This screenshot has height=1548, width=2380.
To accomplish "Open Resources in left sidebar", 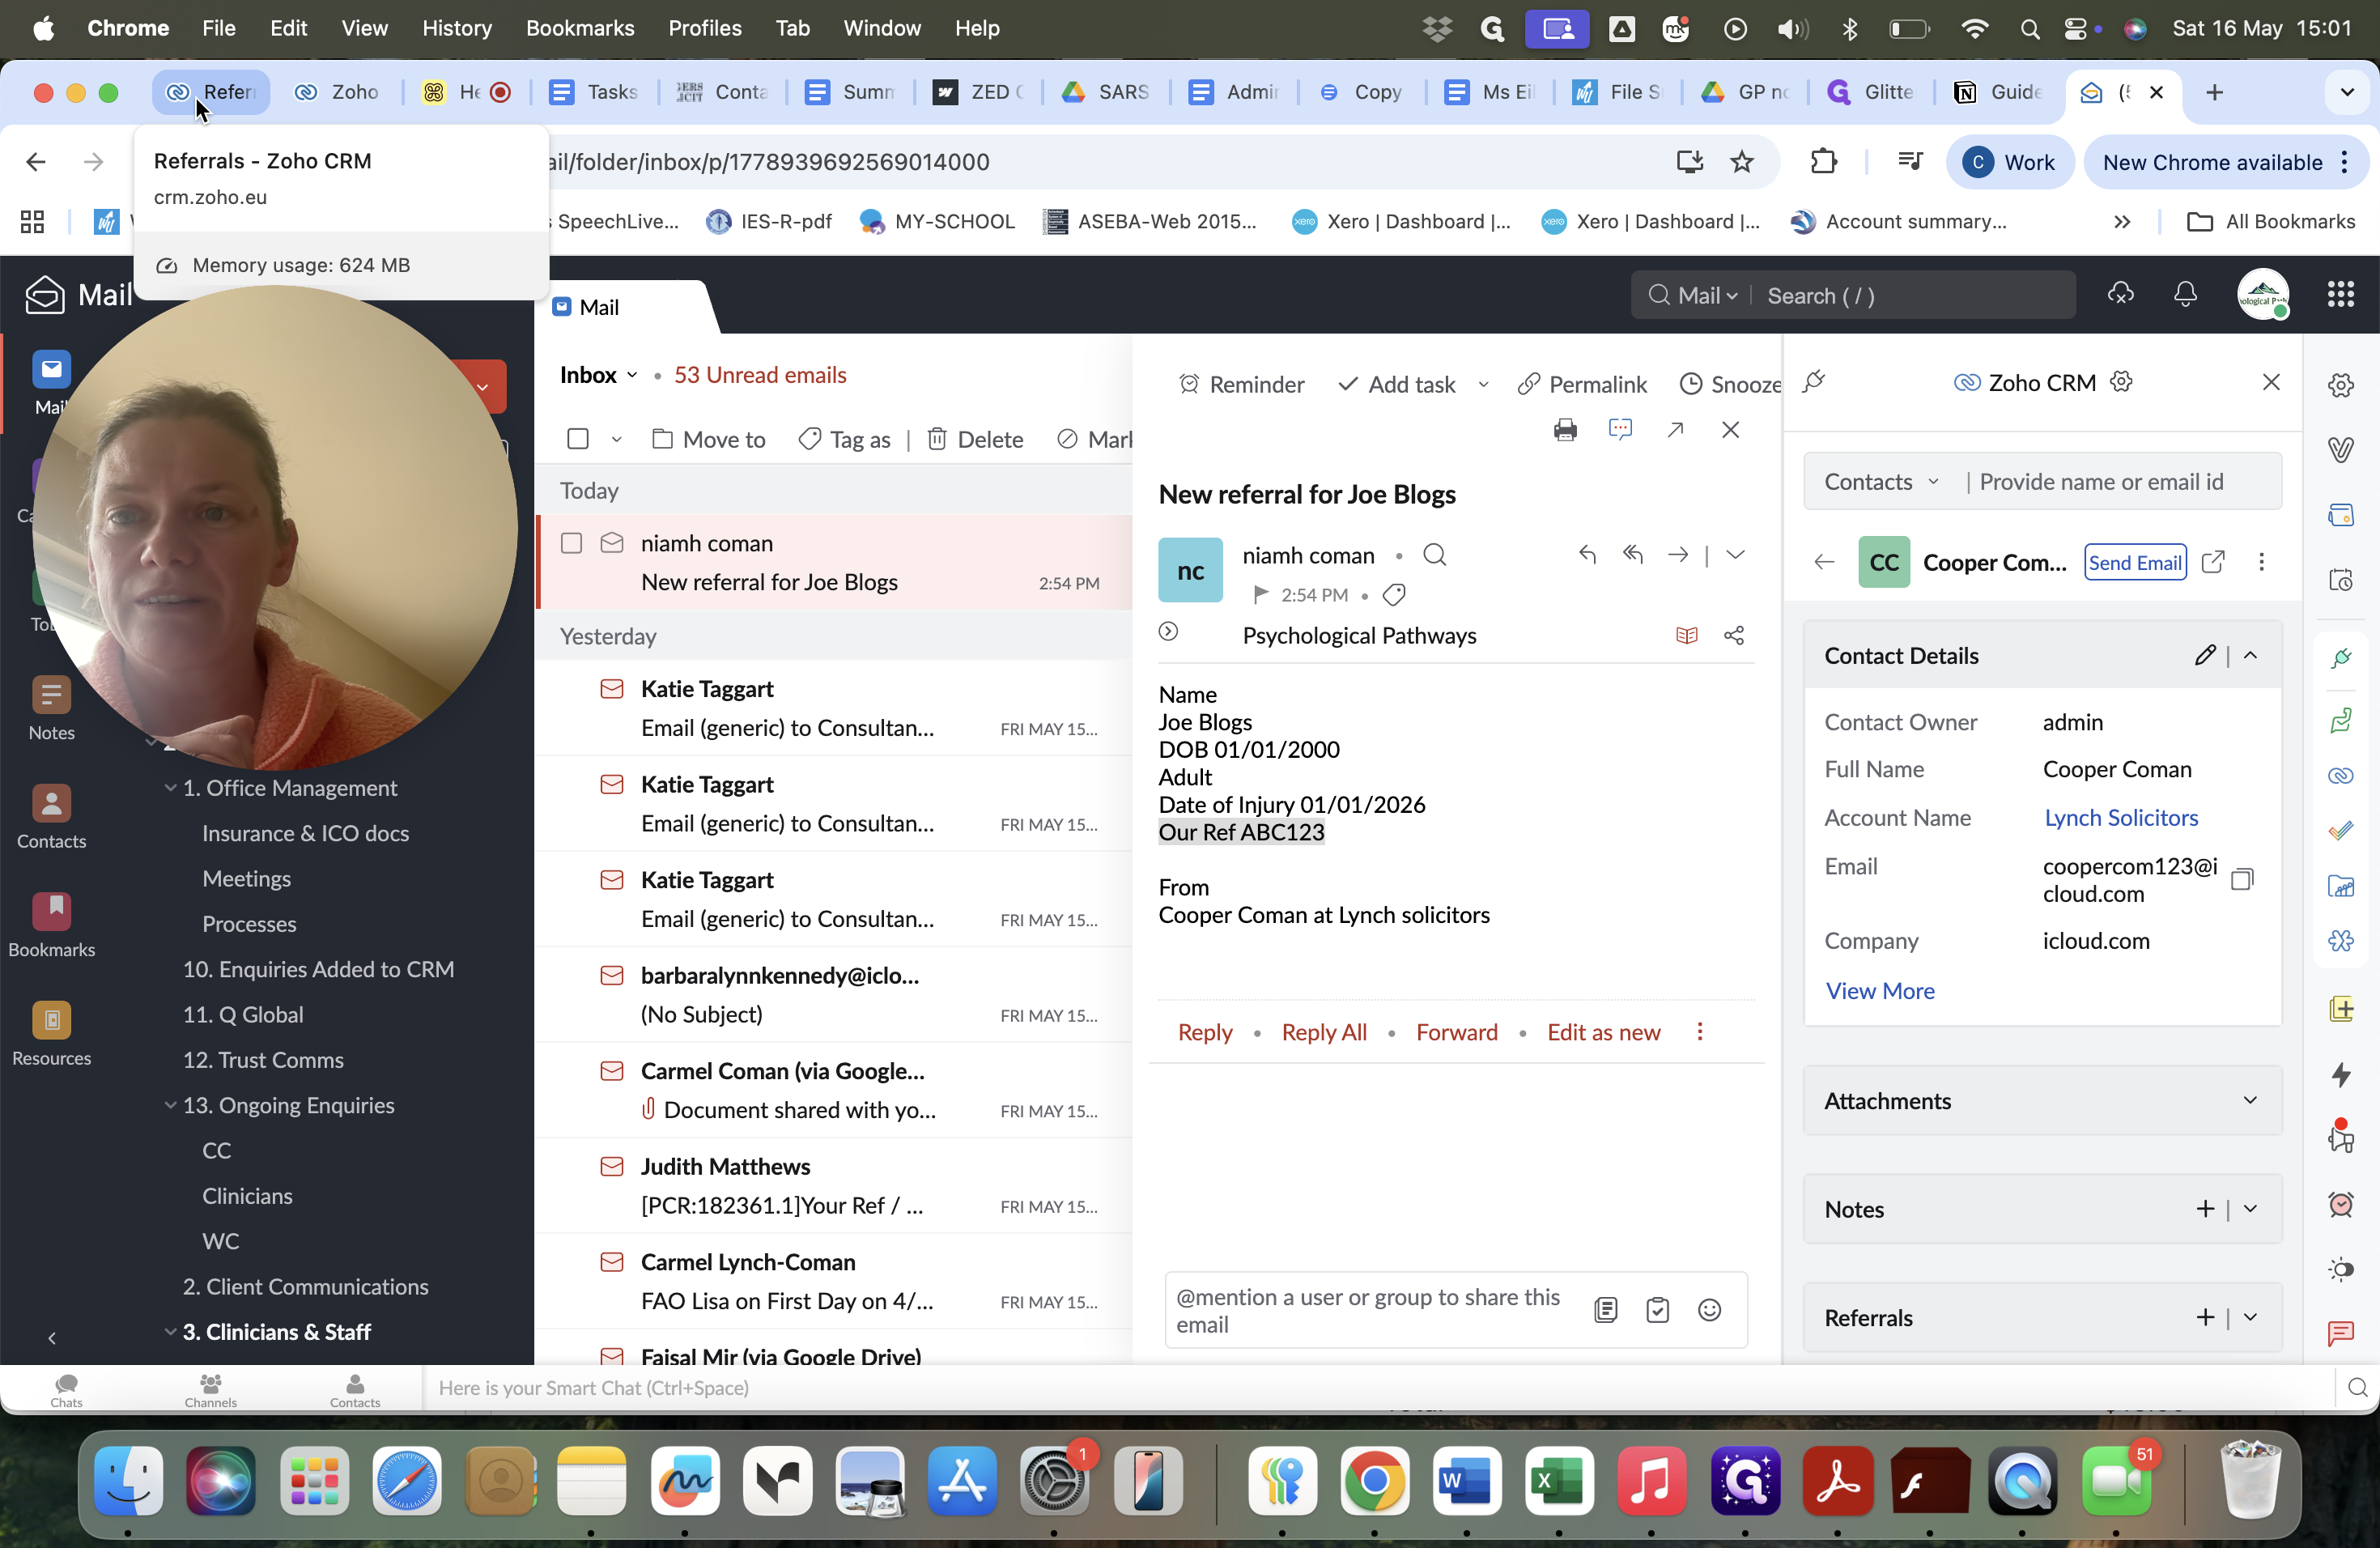I will tap(51, 1034).
